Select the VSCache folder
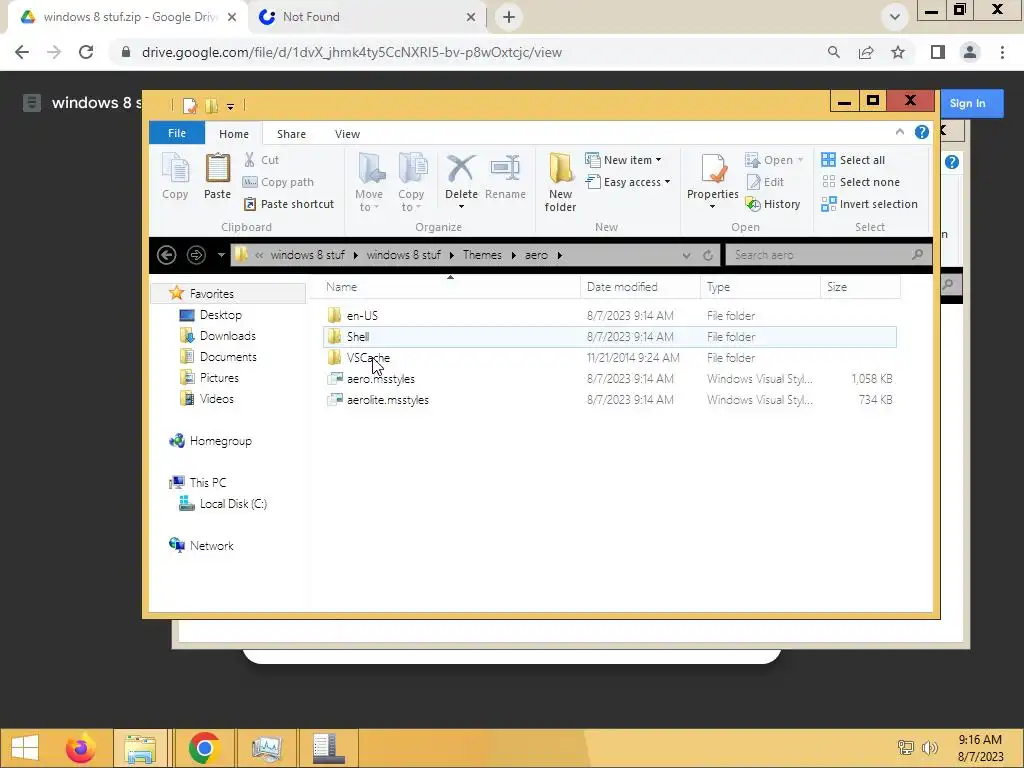 609,357
